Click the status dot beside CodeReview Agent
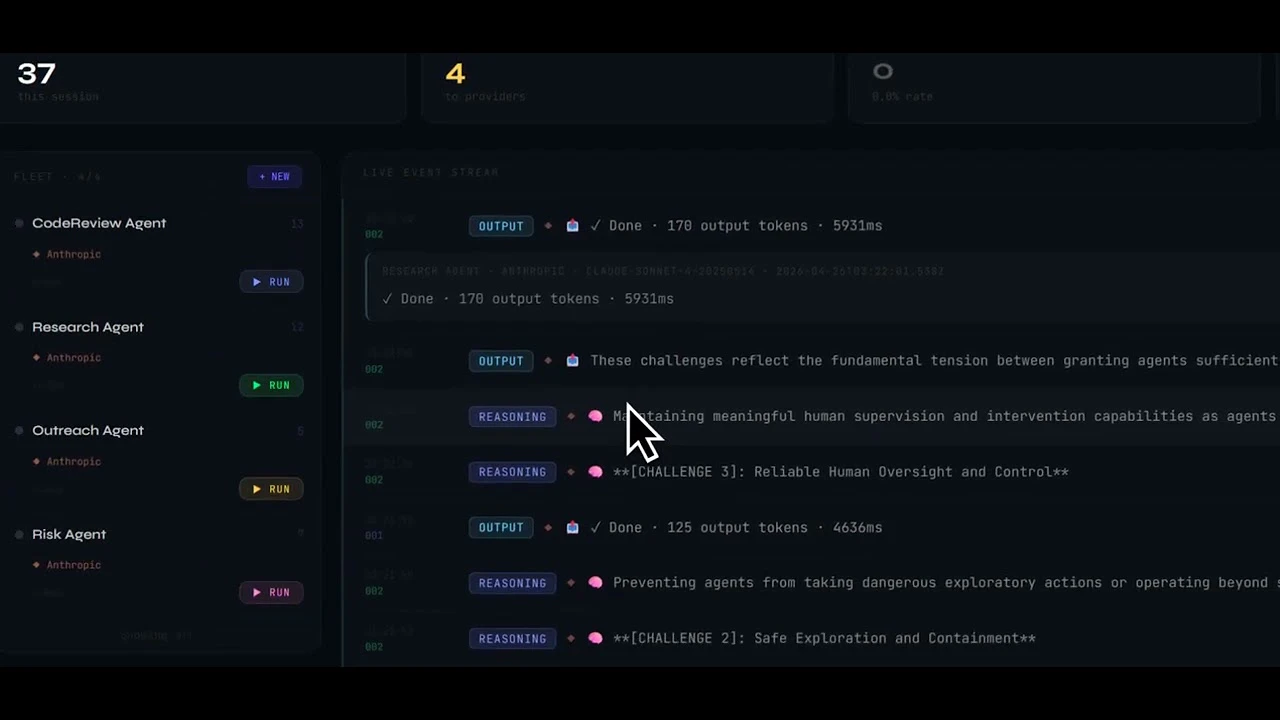 tap(19, 223)
